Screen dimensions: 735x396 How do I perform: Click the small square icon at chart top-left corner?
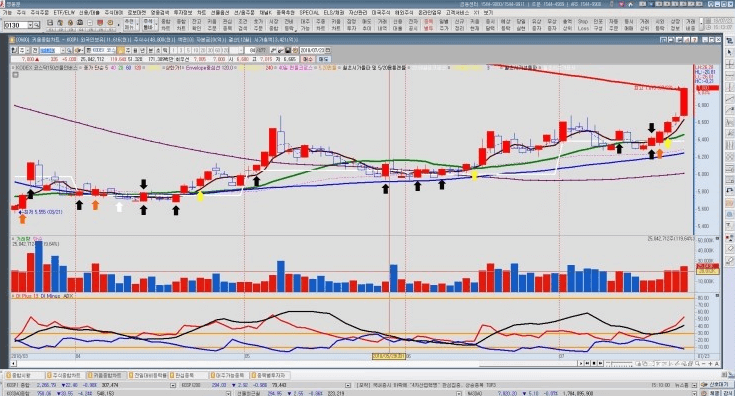[x=15, y=74]
